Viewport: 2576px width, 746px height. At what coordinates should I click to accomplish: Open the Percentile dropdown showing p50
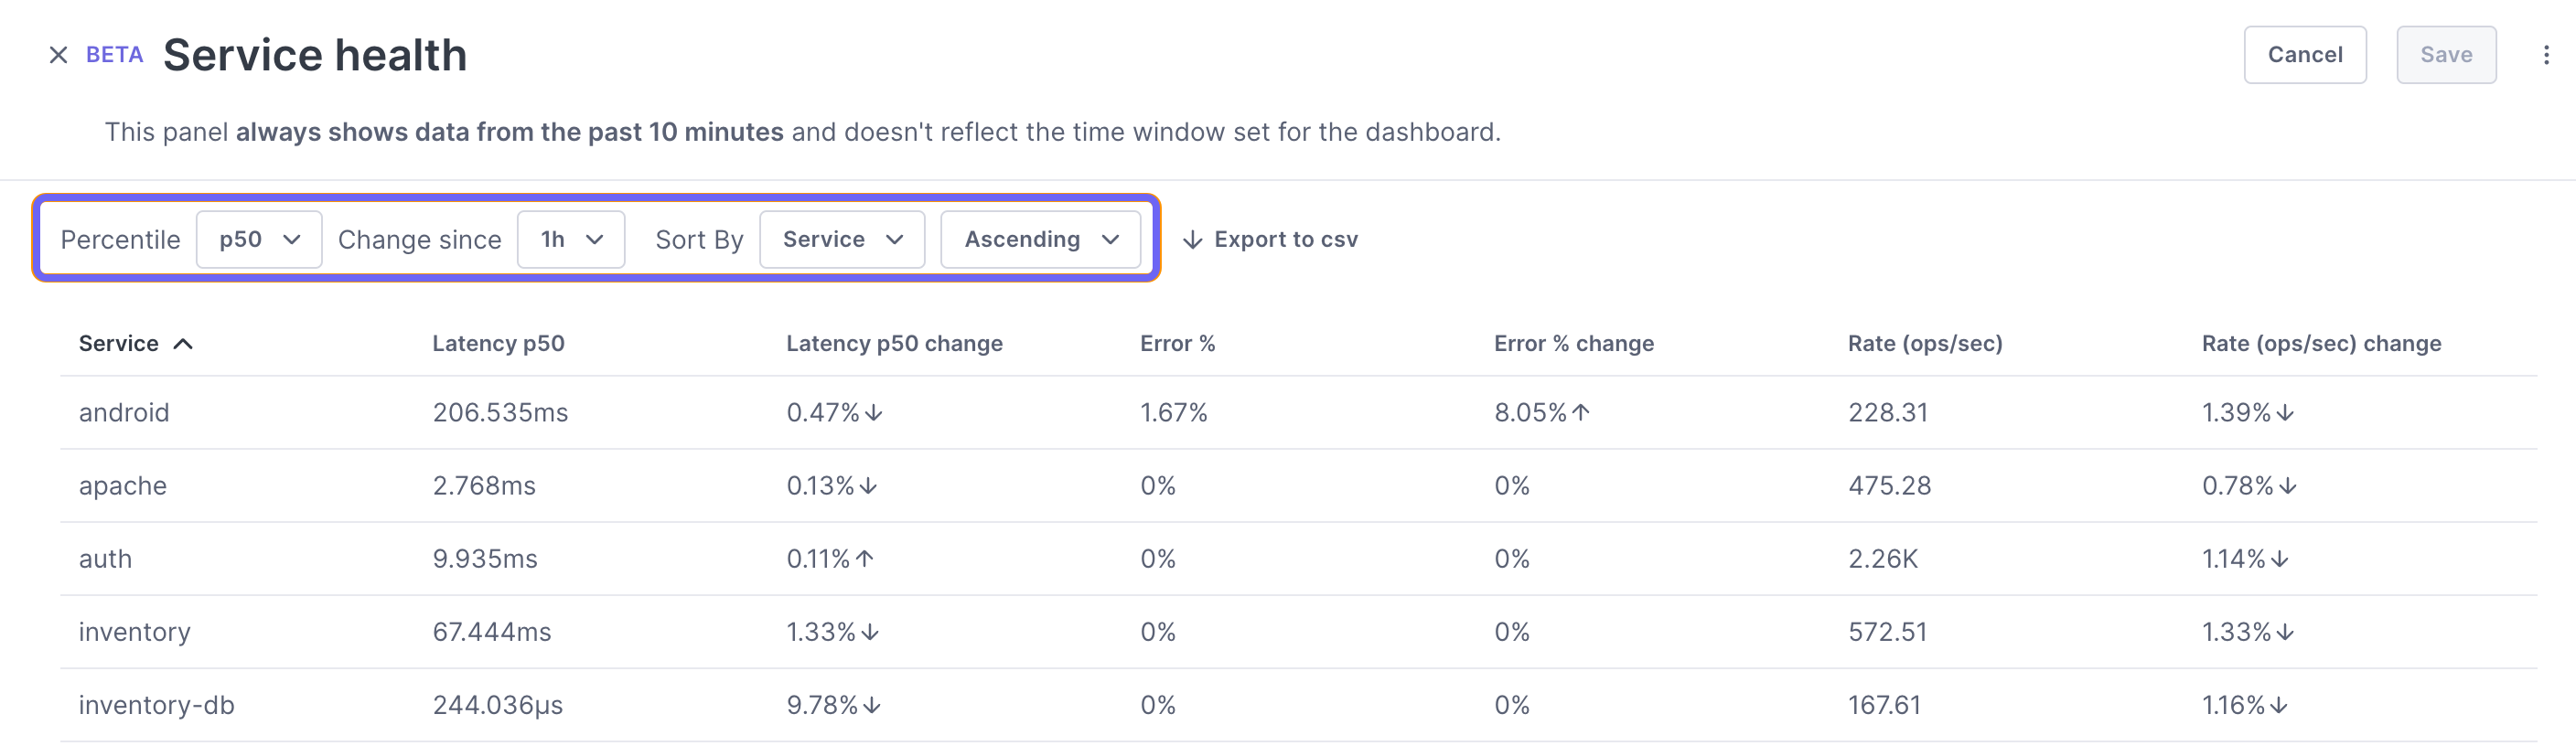258,239
